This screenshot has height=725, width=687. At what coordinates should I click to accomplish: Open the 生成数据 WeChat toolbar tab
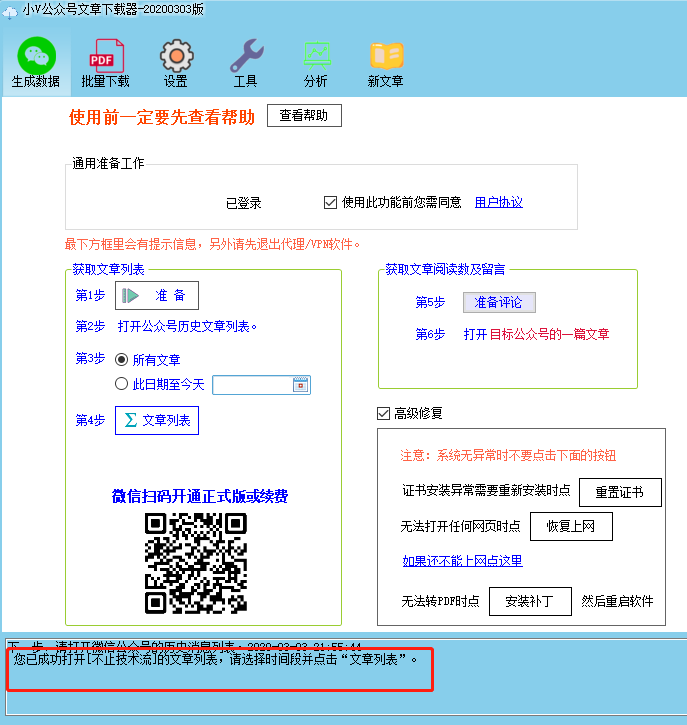pos(36,62)
